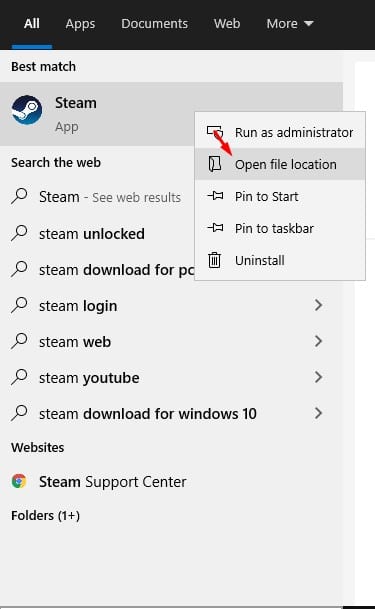
Task: Switch to the All search tab
Action: (31, 24)
